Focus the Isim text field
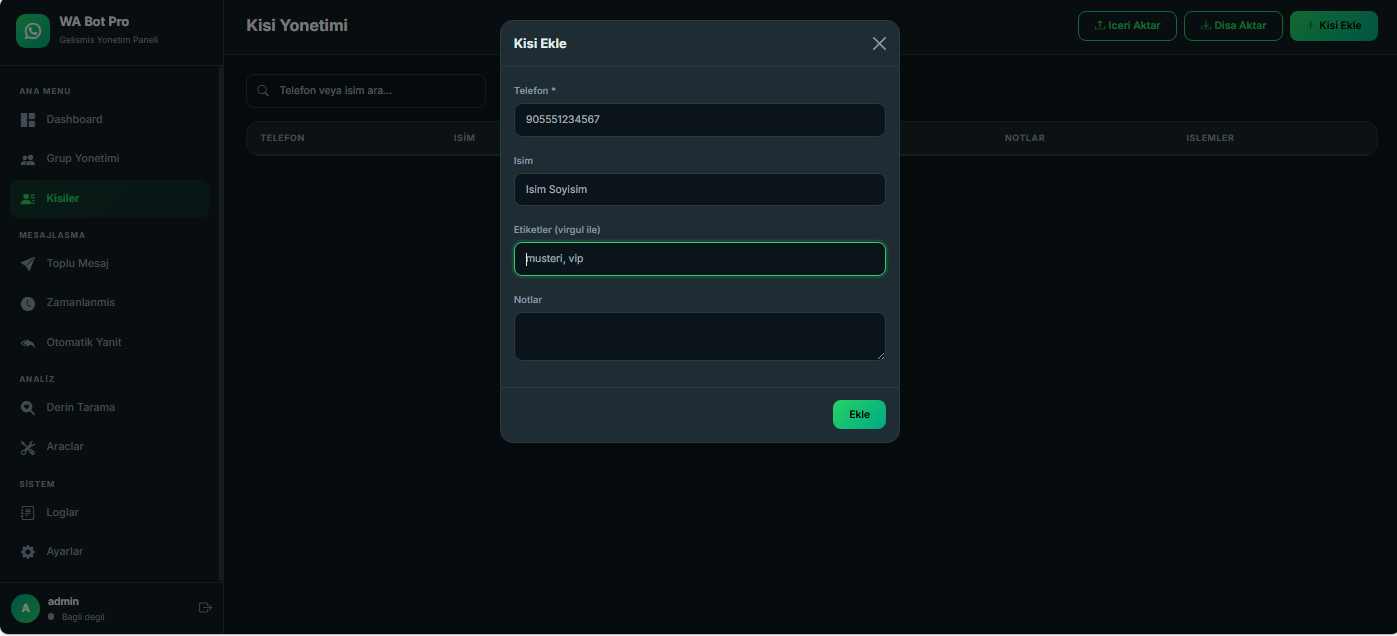The width and height of the screenshot is (1397, 636). pos(699,190)
